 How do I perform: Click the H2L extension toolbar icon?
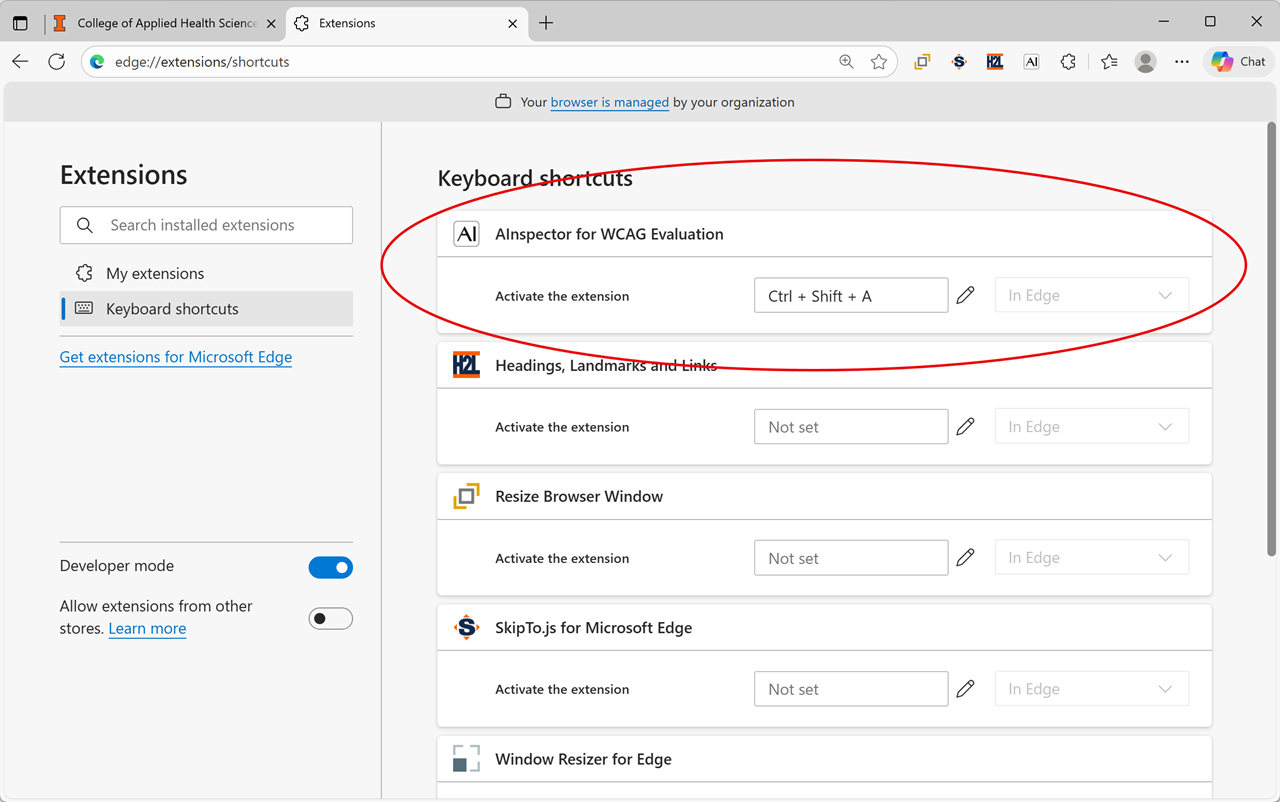point(995,62)
